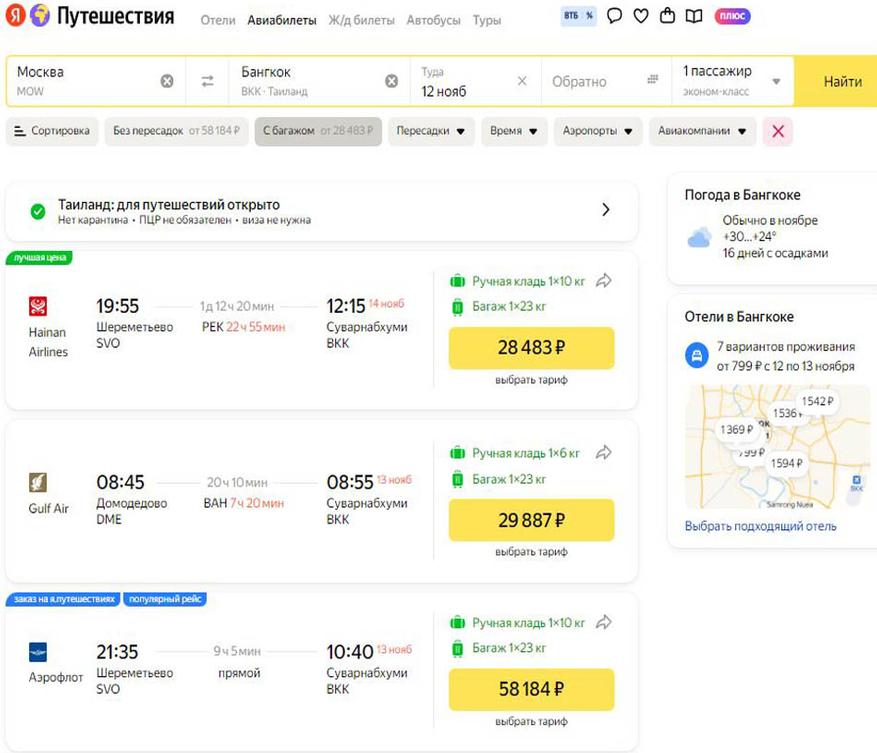The image size is (877, 753).
Task: Switch to the Ж/д билеты tab
Action: pyautogui.click(x=361, y=20)
